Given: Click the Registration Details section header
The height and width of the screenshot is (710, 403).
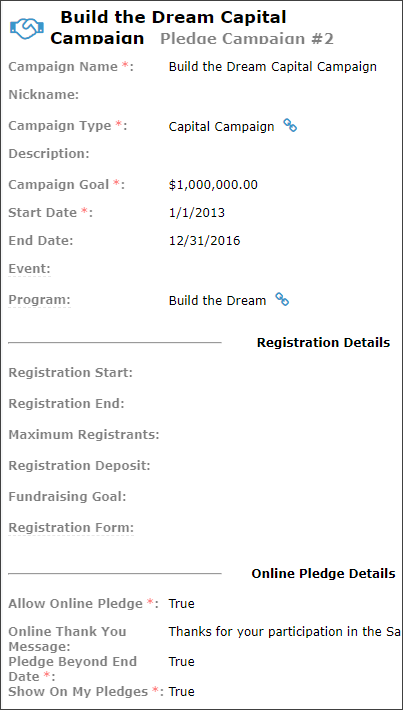Looking at the screenshot, I should [323, 342].
